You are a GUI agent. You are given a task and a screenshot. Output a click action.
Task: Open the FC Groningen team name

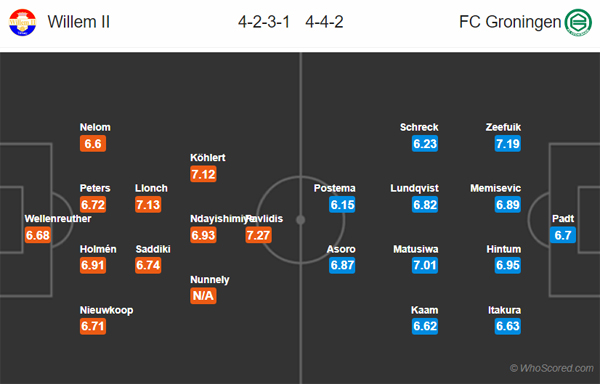click(510, 22)
